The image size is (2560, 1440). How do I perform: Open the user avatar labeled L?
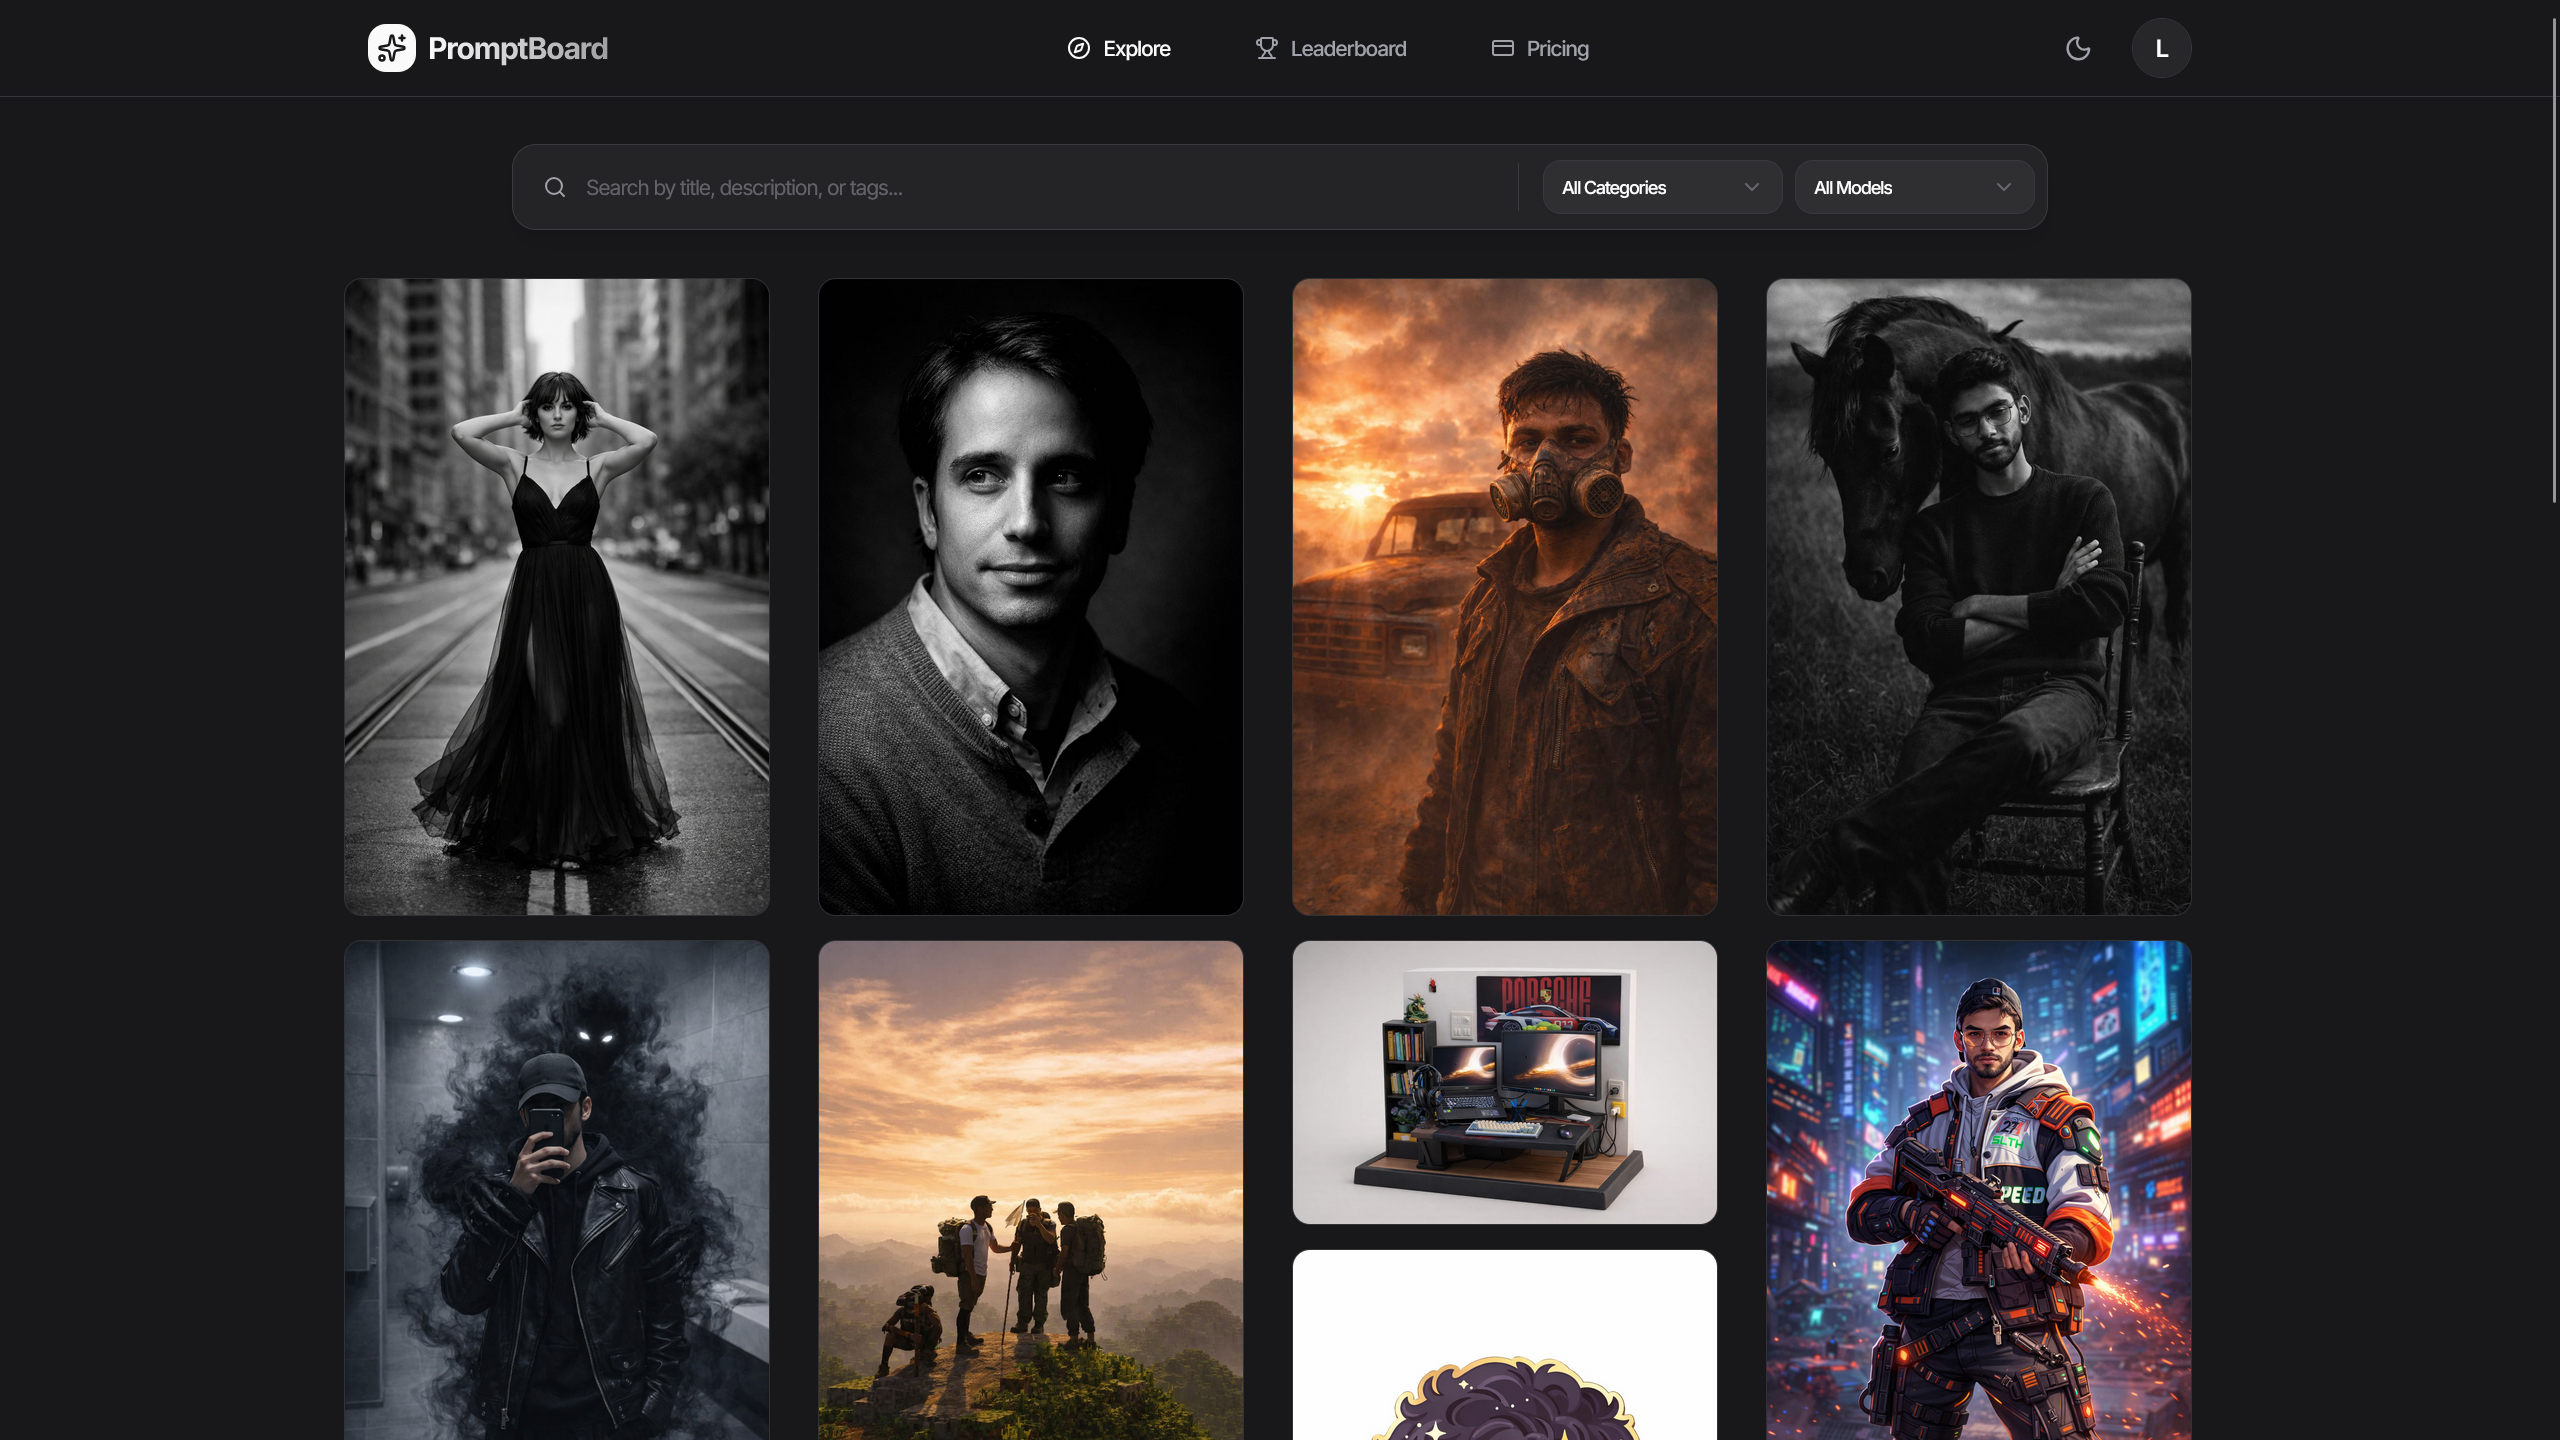(x=2161, y=48)
